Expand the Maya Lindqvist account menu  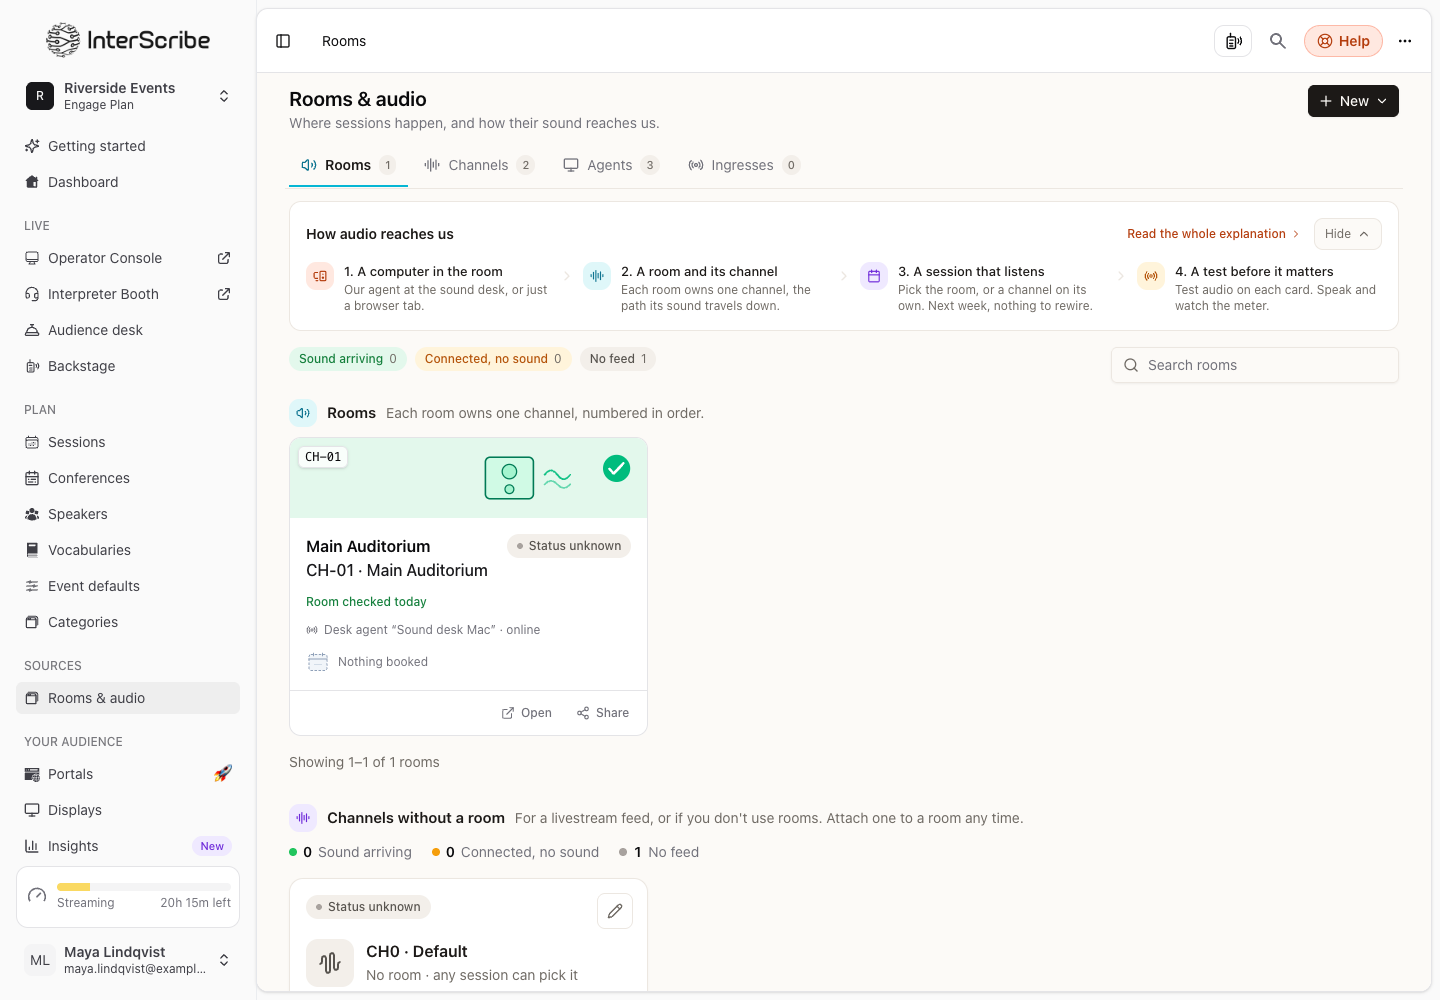coord(128,960)
